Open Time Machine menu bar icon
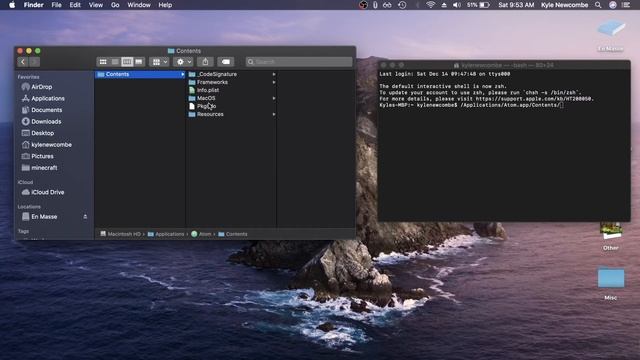Screen dimensions: 640x360 pyautogui.click(x=402, y=5)
